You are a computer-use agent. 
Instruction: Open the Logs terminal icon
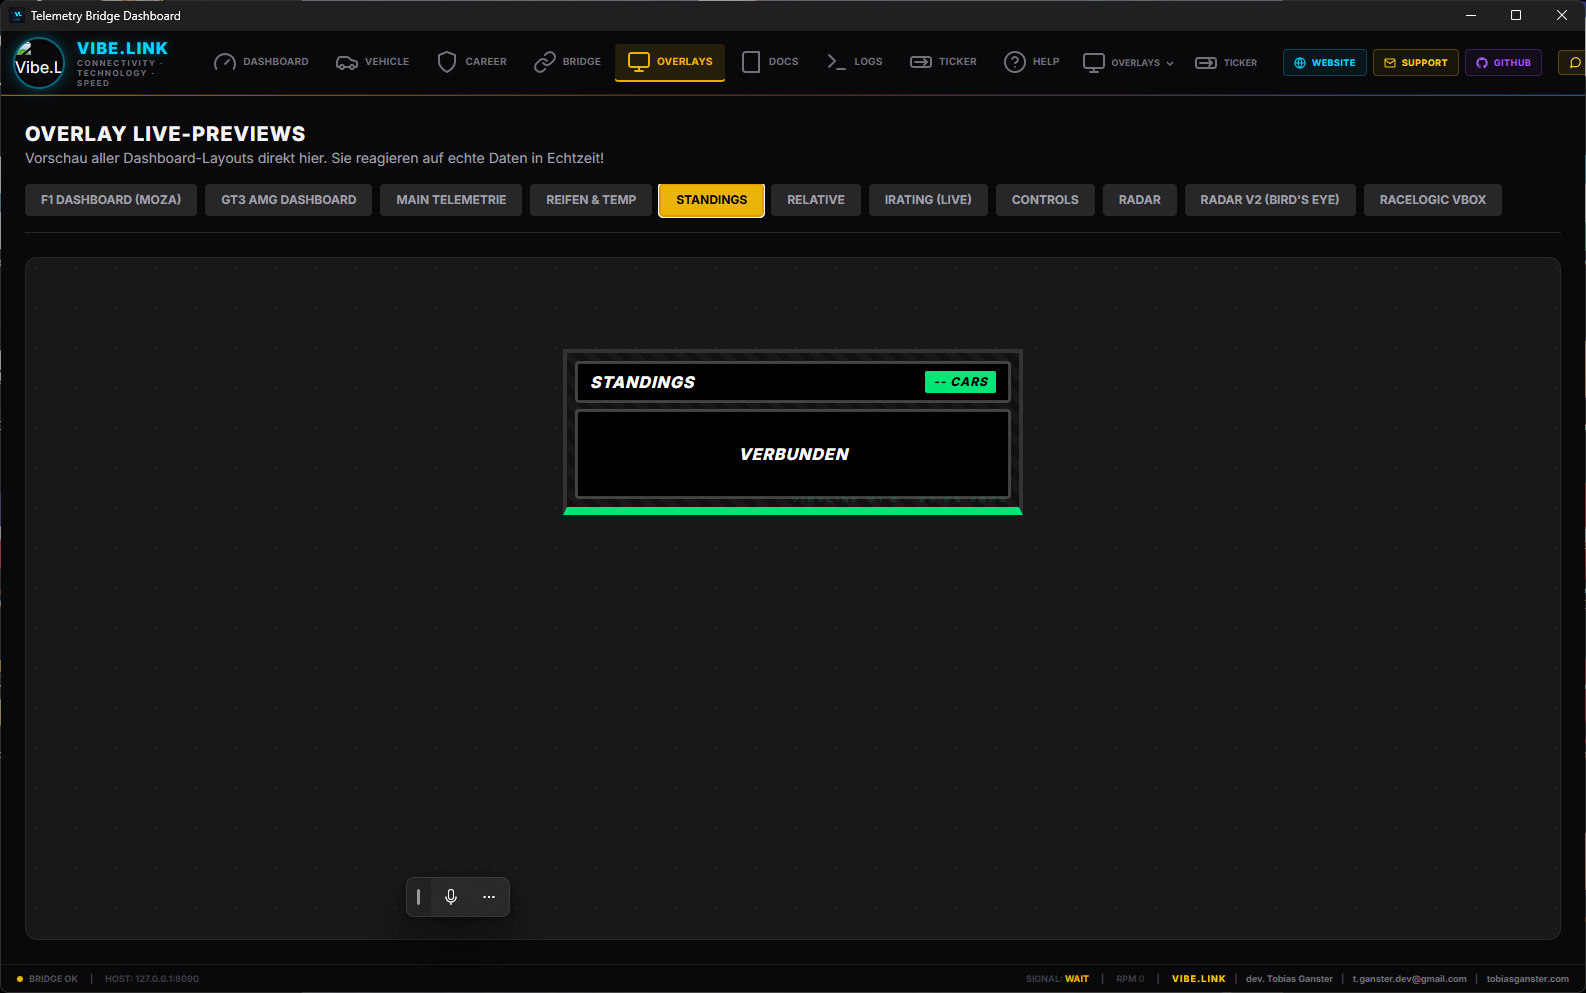pyautogui.click(x=836, y=62)
